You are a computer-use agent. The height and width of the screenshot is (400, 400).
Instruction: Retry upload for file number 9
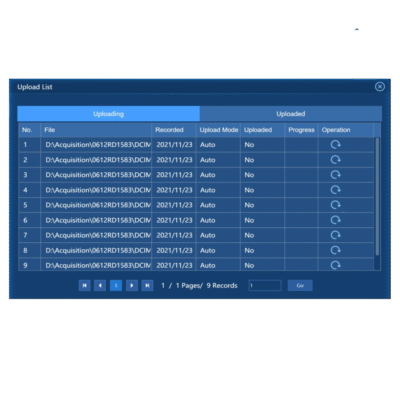coord(335,265)
